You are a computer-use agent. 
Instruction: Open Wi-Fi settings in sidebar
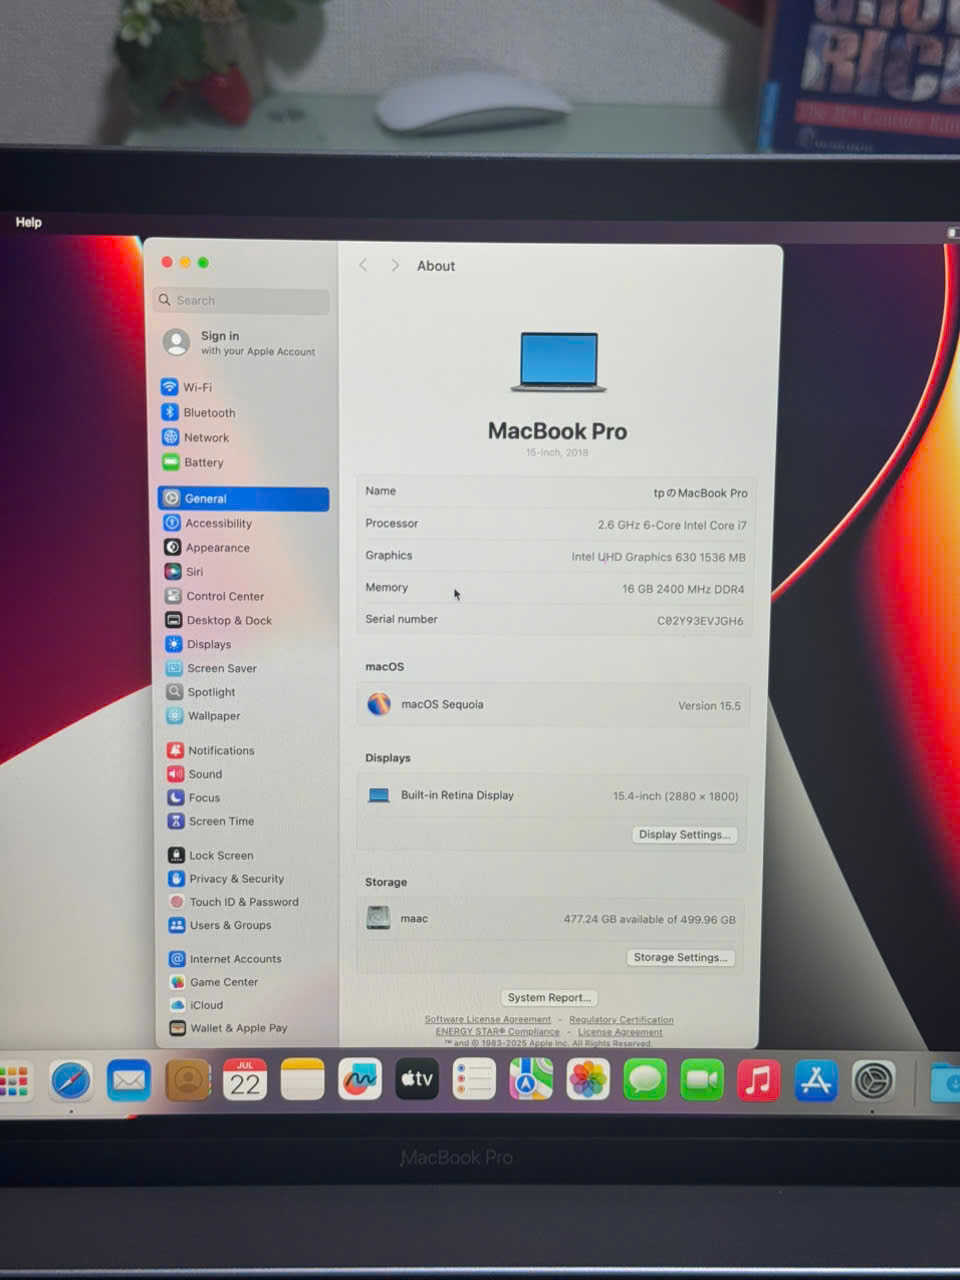[187, 387]
